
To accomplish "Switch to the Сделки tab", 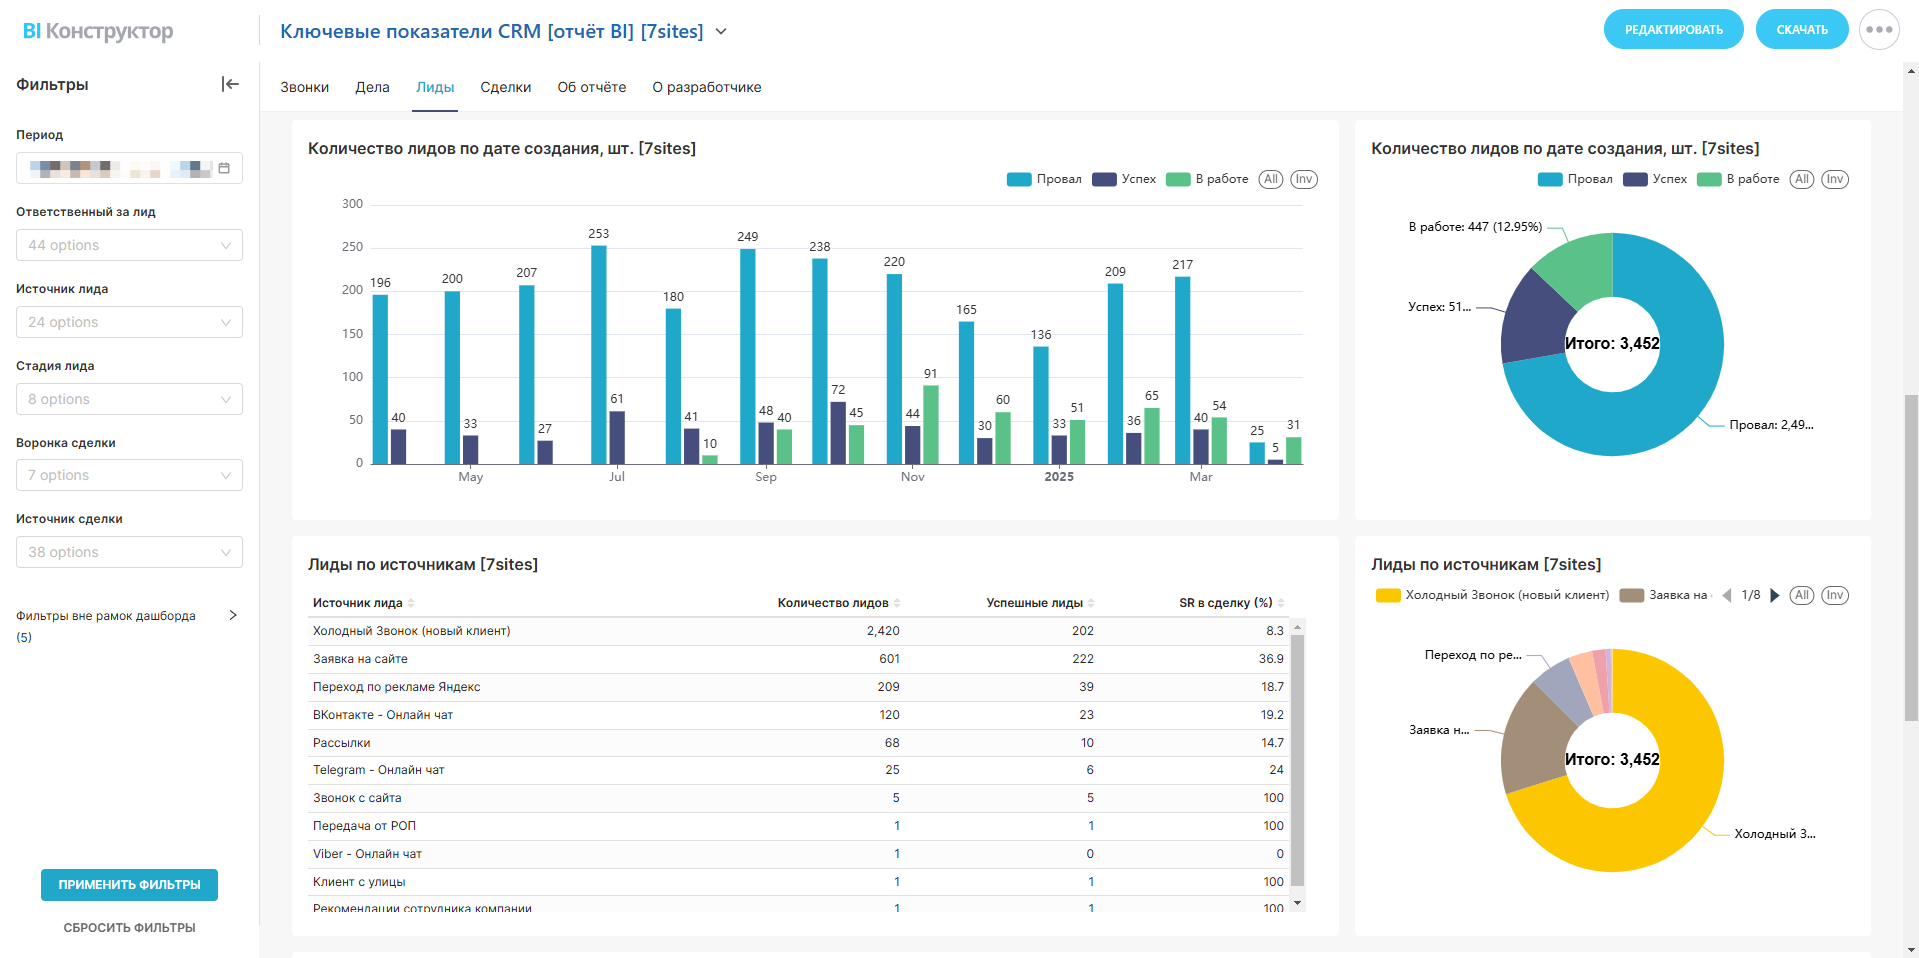I will pos(505,87).
